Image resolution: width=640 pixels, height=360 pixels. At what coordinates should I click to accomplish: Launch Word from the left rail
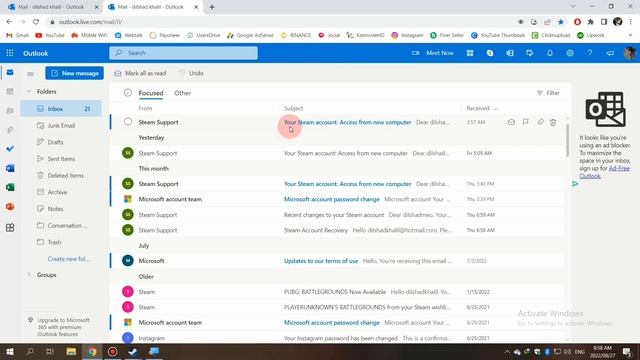pyautogui.click(x=10, y=168)
